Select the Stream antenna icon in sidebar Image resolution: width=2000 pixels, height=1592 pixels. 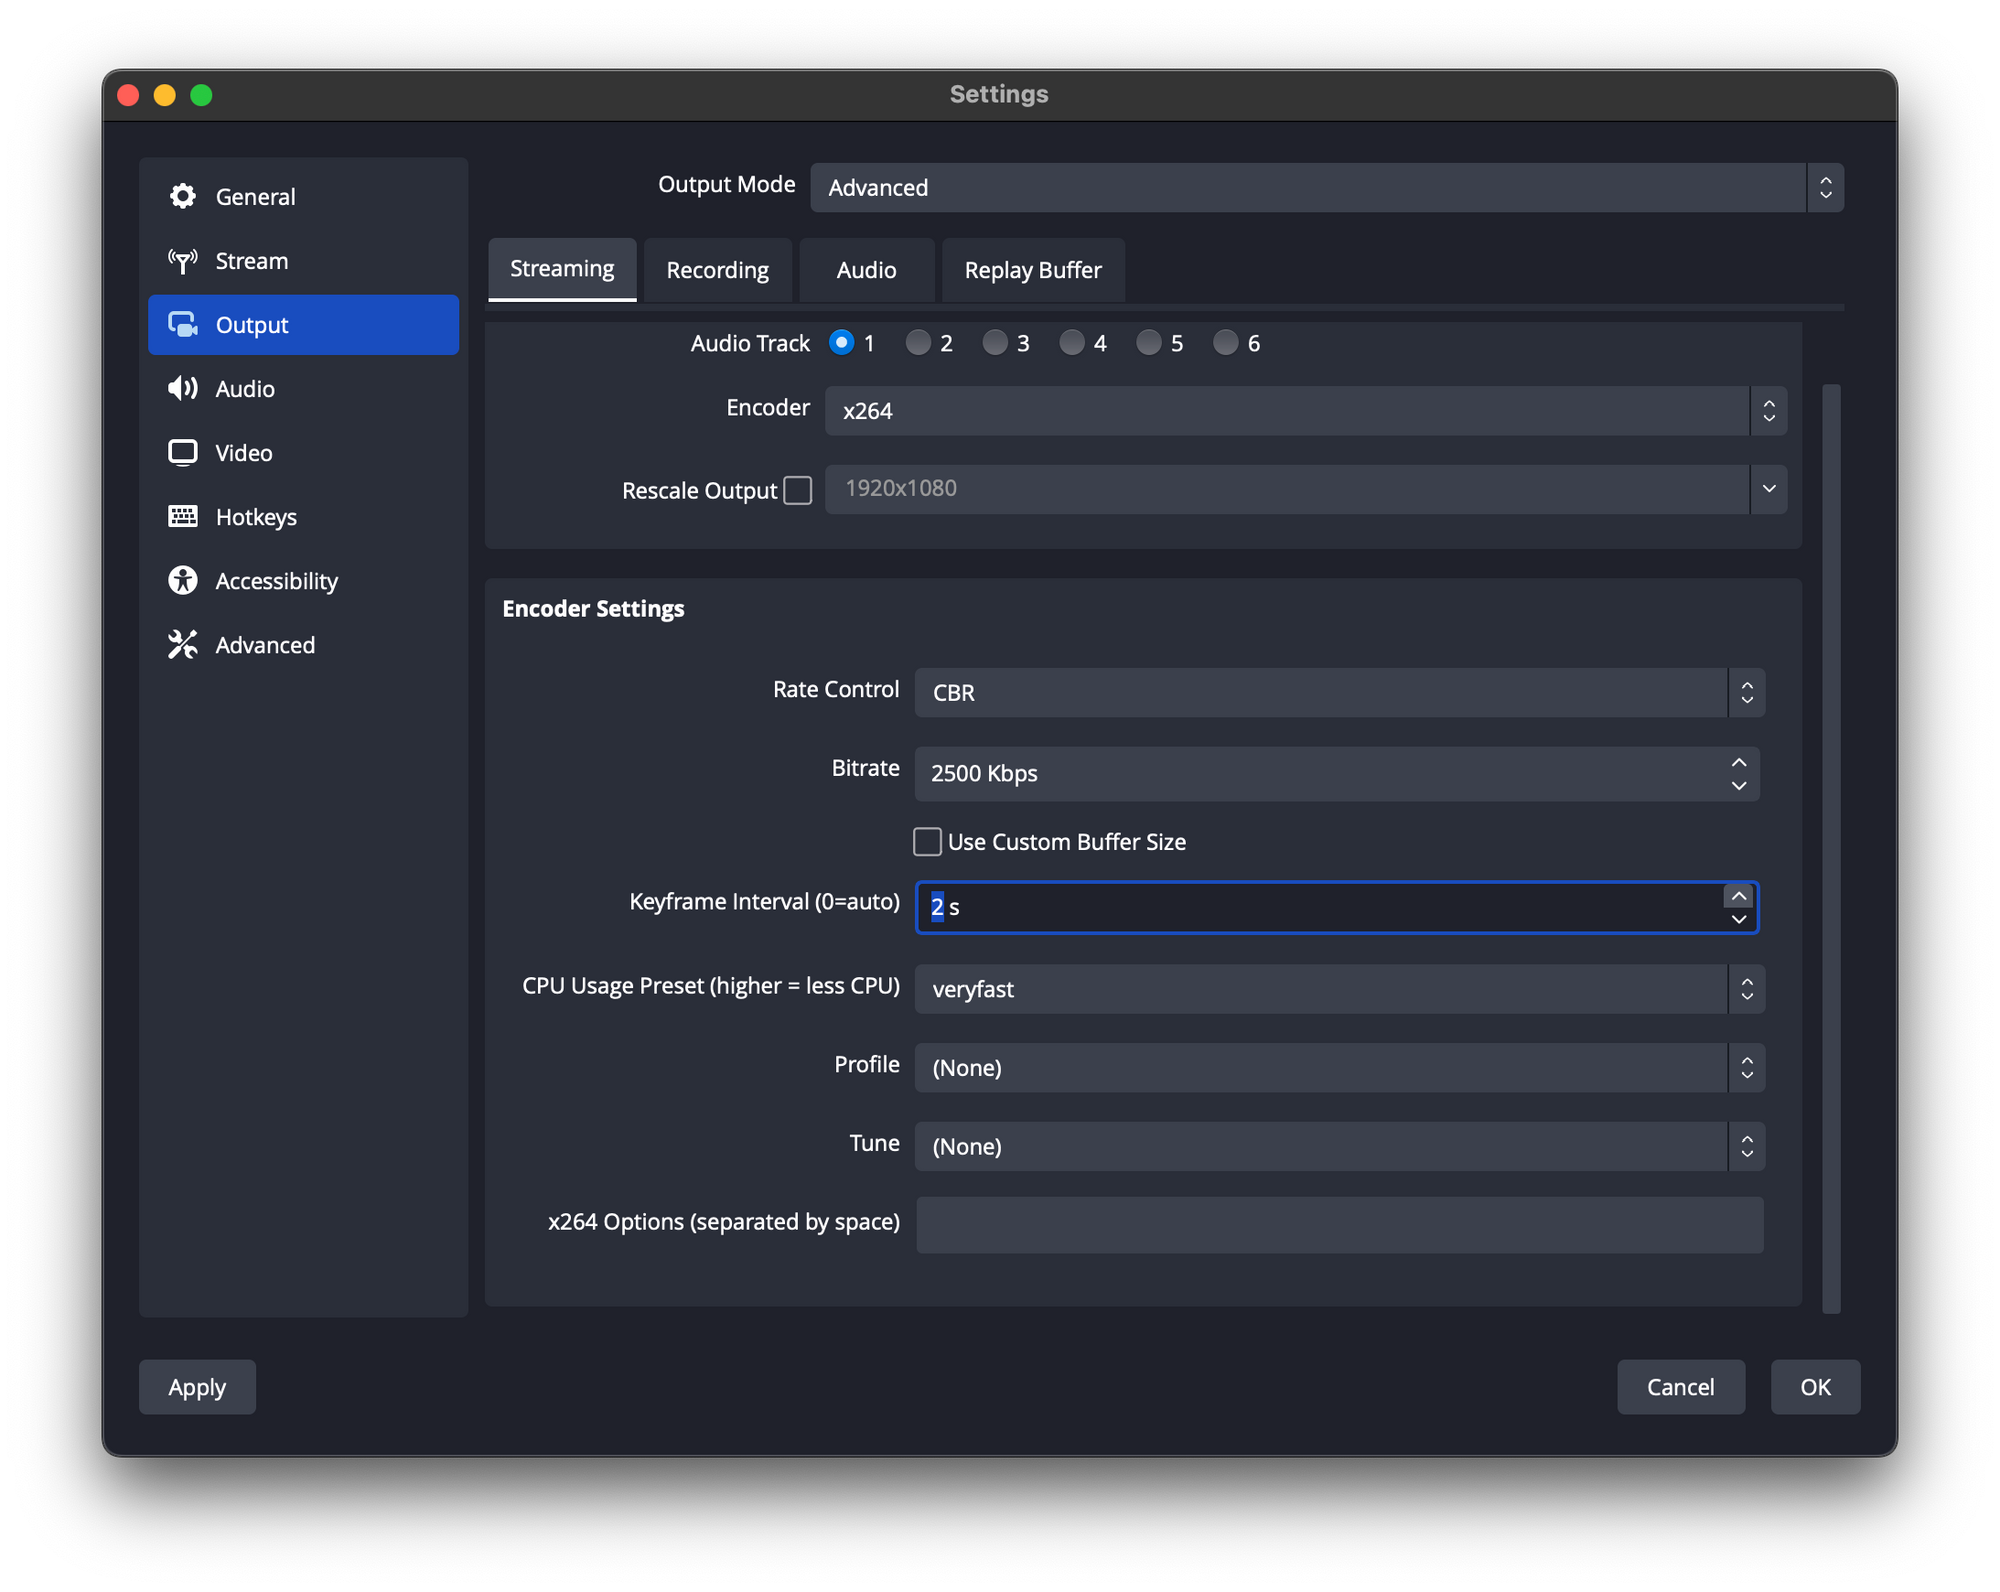point(183,260)
